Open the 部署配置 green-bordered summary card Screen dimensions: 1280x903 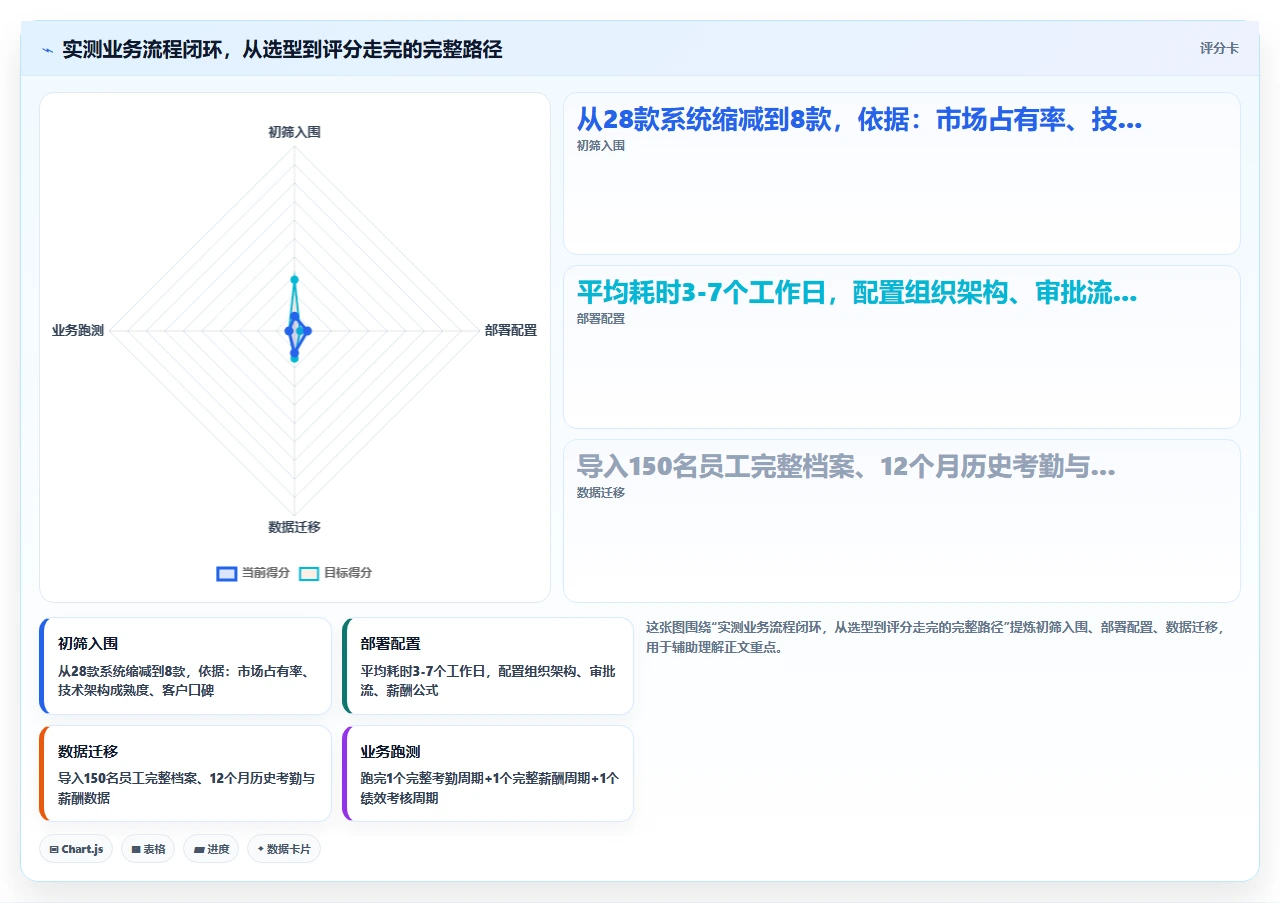(488, 666)
